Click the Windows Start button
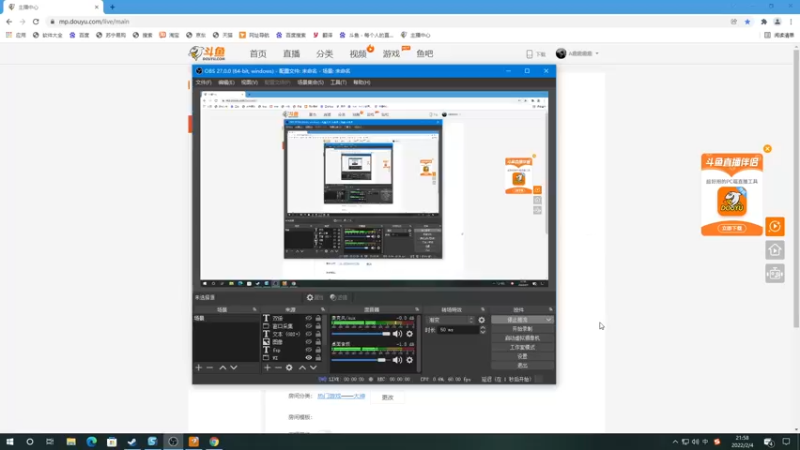The image size is (800, 450). coord(10,441)
